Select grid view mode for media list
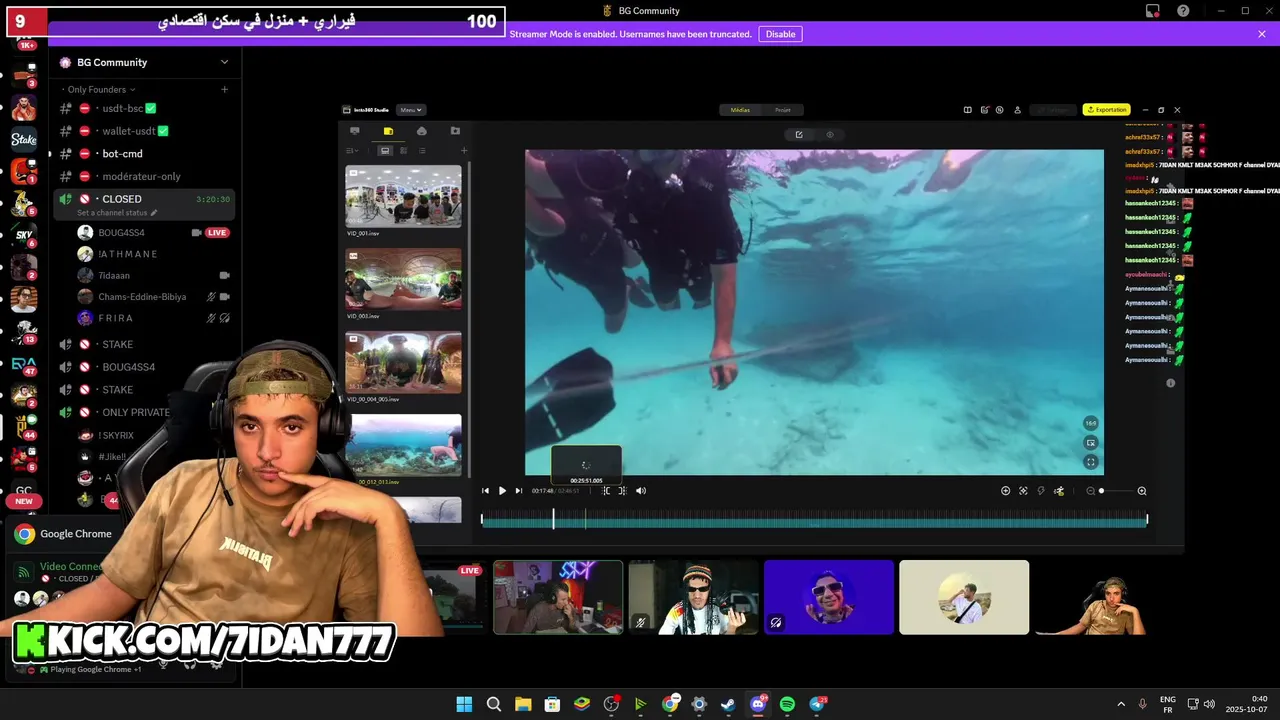 point(403,151)
